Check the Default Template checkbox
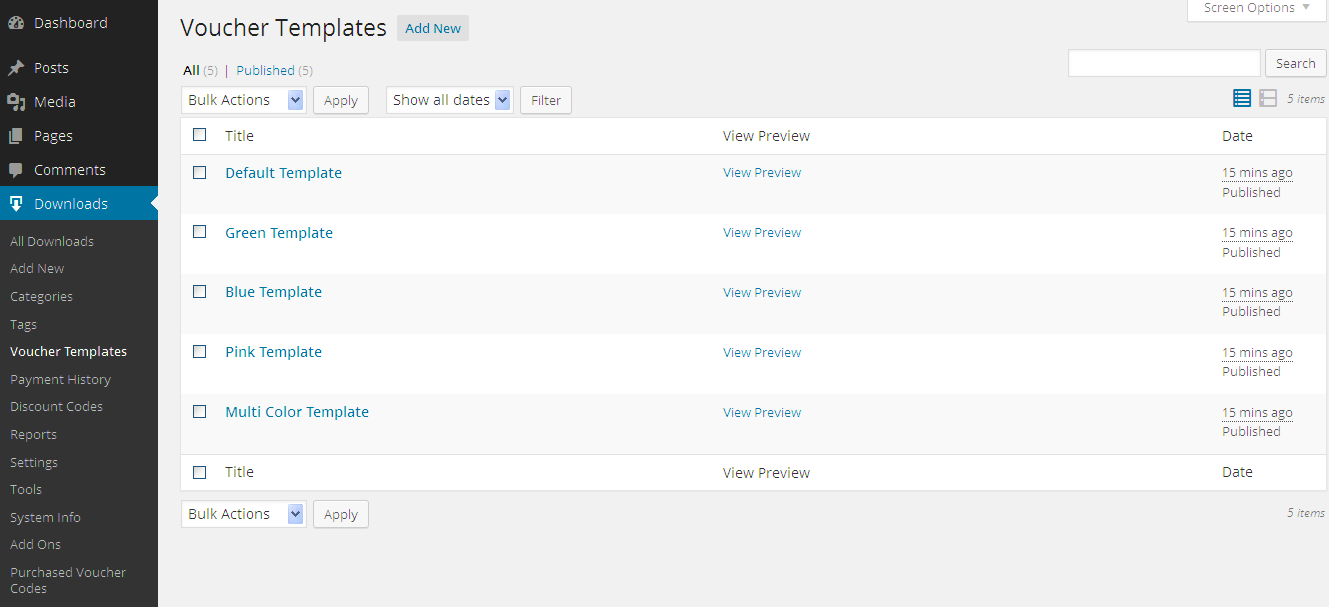 point(200,172)
